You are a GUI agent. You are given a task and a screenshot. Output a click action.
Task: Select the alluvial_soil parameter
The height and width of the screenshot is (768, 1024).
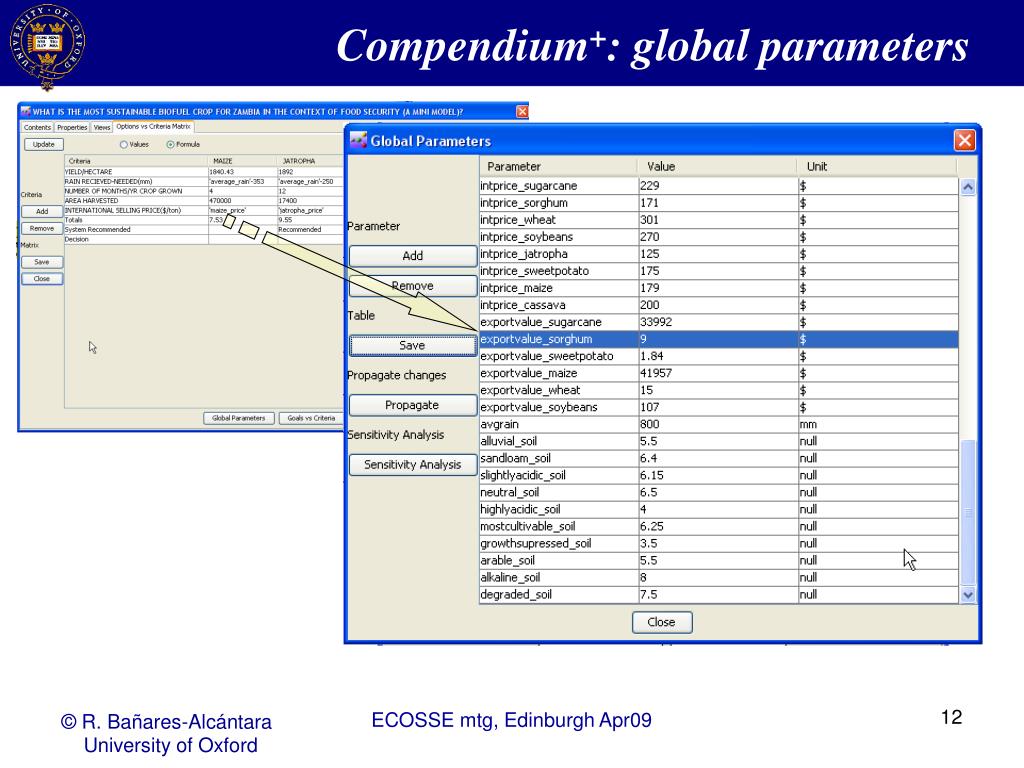[x=559, y=441]
